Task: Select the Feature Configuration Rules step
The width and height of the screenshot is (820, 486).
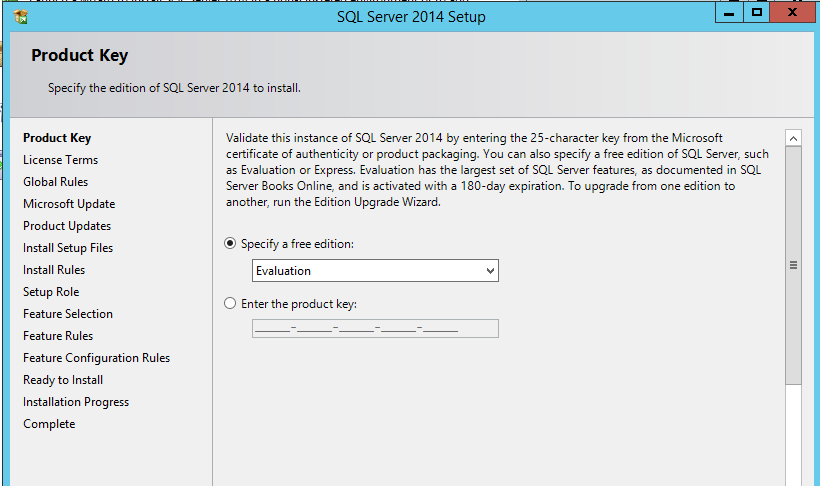Action: (97, 357)
